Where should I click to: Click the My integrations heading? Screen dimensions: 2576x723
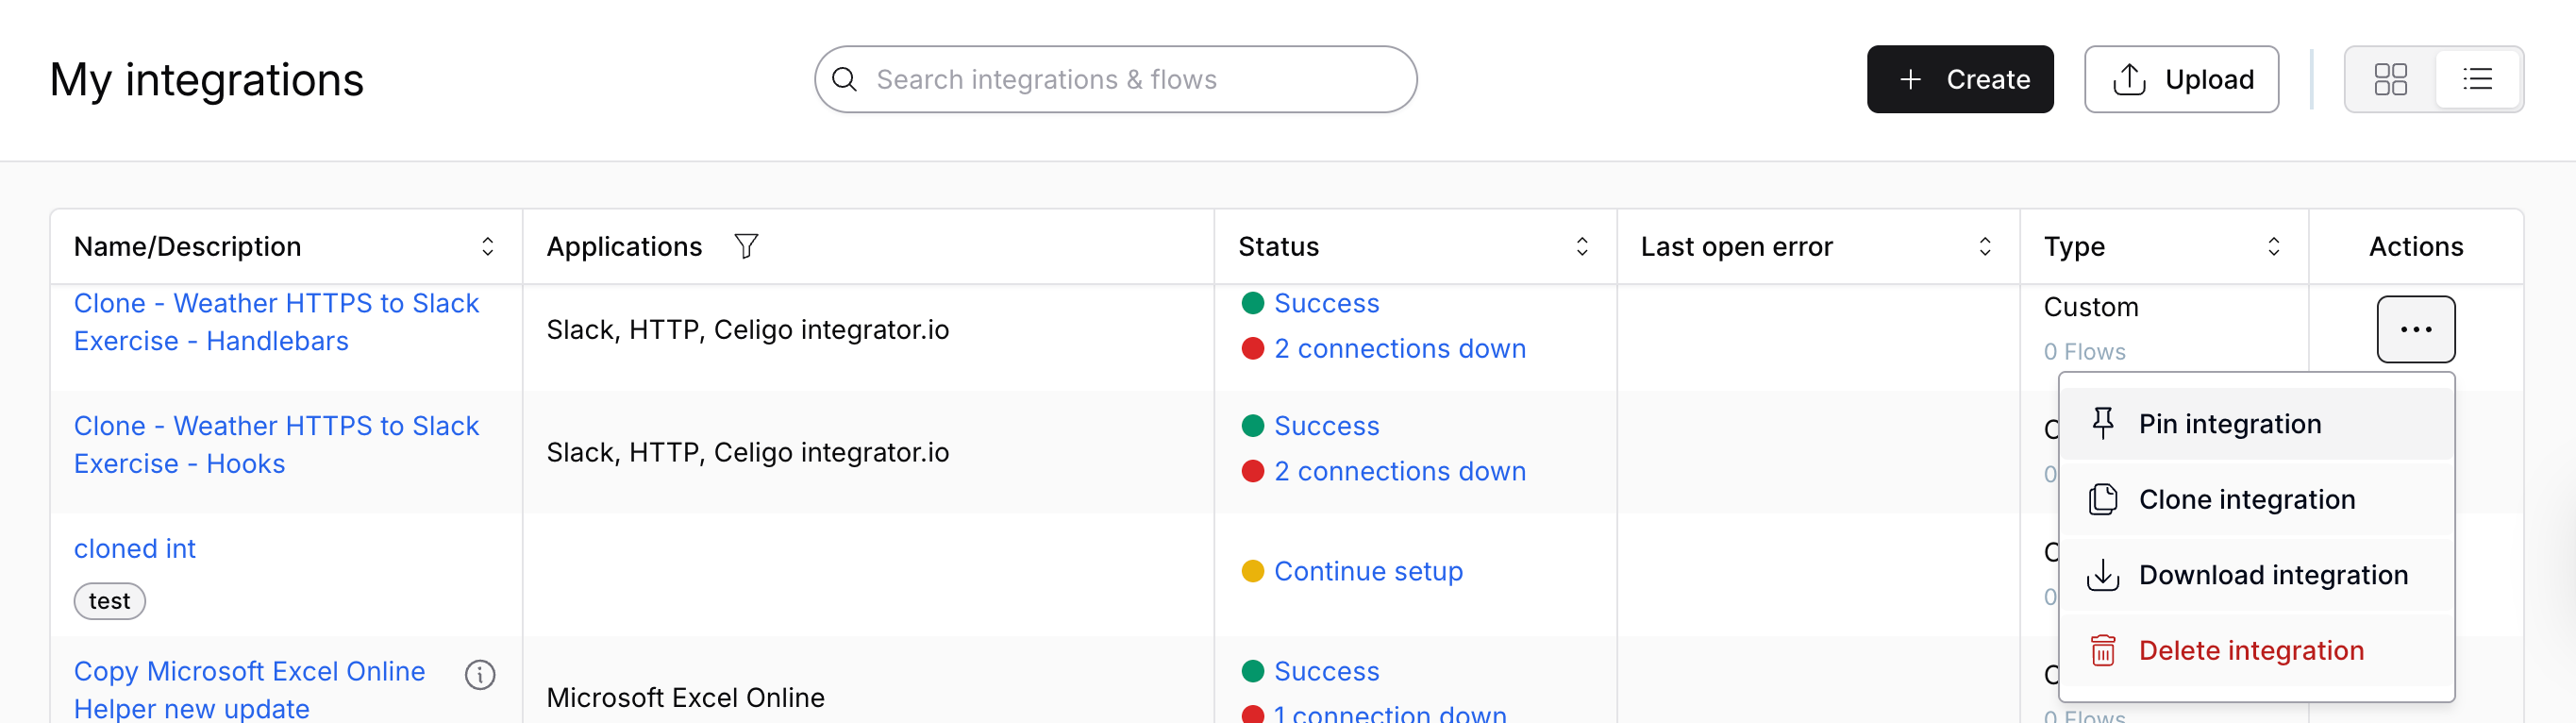[206, 80]
